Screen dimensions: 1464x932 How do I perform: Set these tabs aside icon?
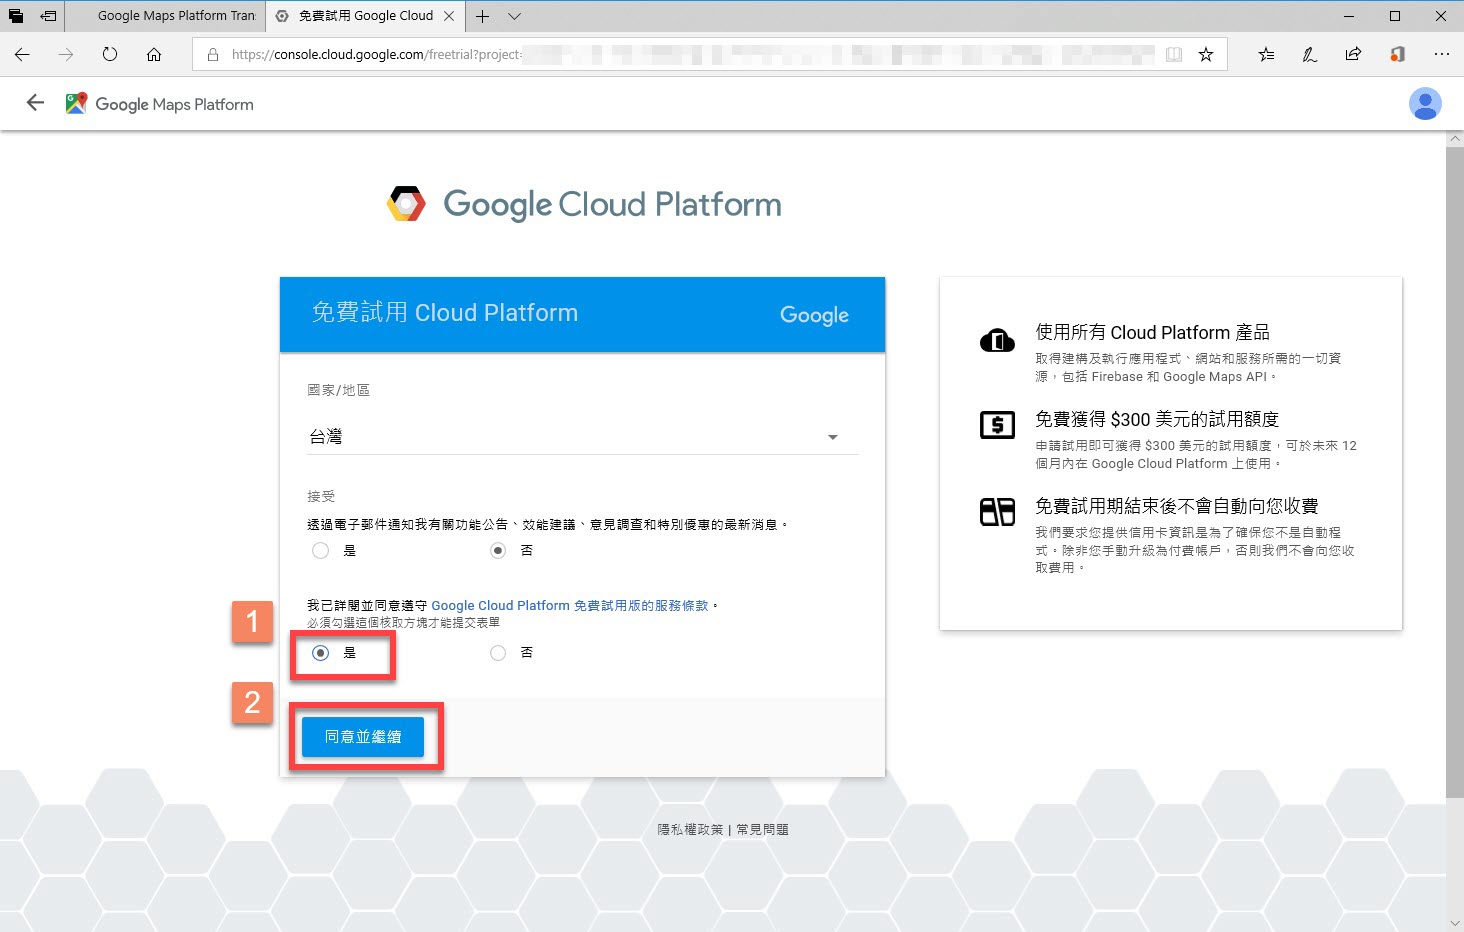tap(48, 16)
